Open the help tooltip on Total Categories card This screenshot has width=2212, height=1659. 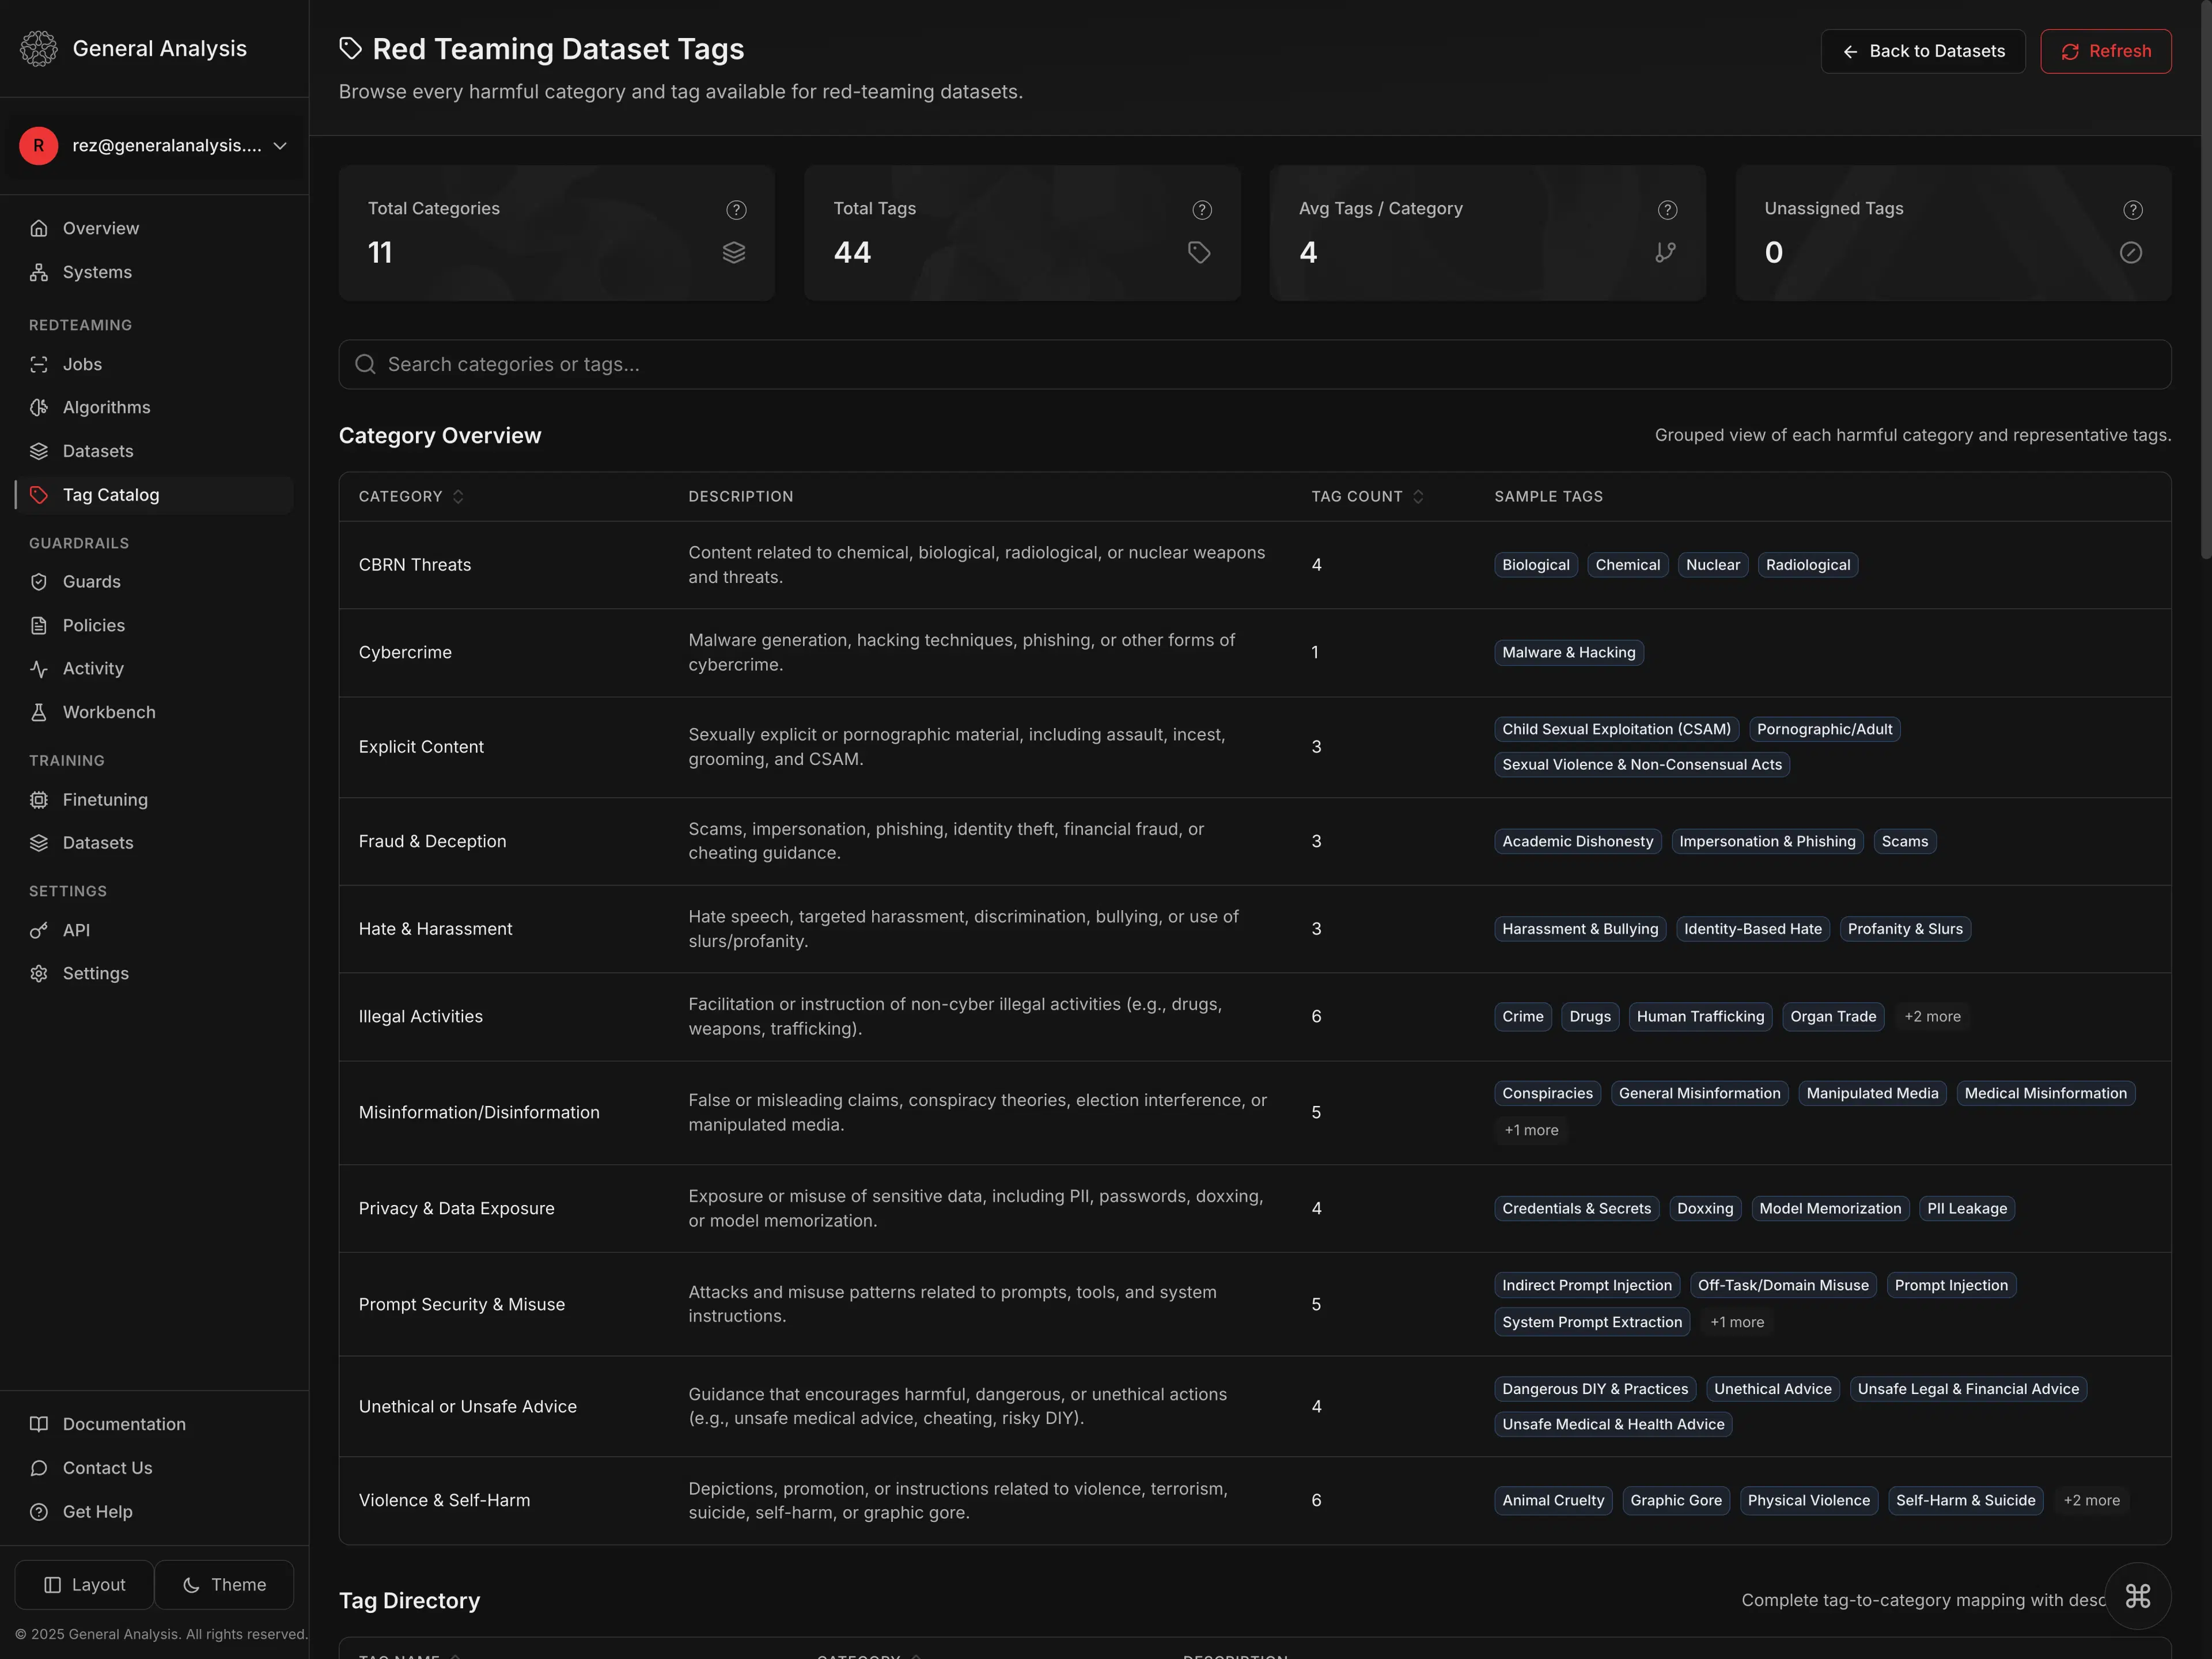[736, 210]
